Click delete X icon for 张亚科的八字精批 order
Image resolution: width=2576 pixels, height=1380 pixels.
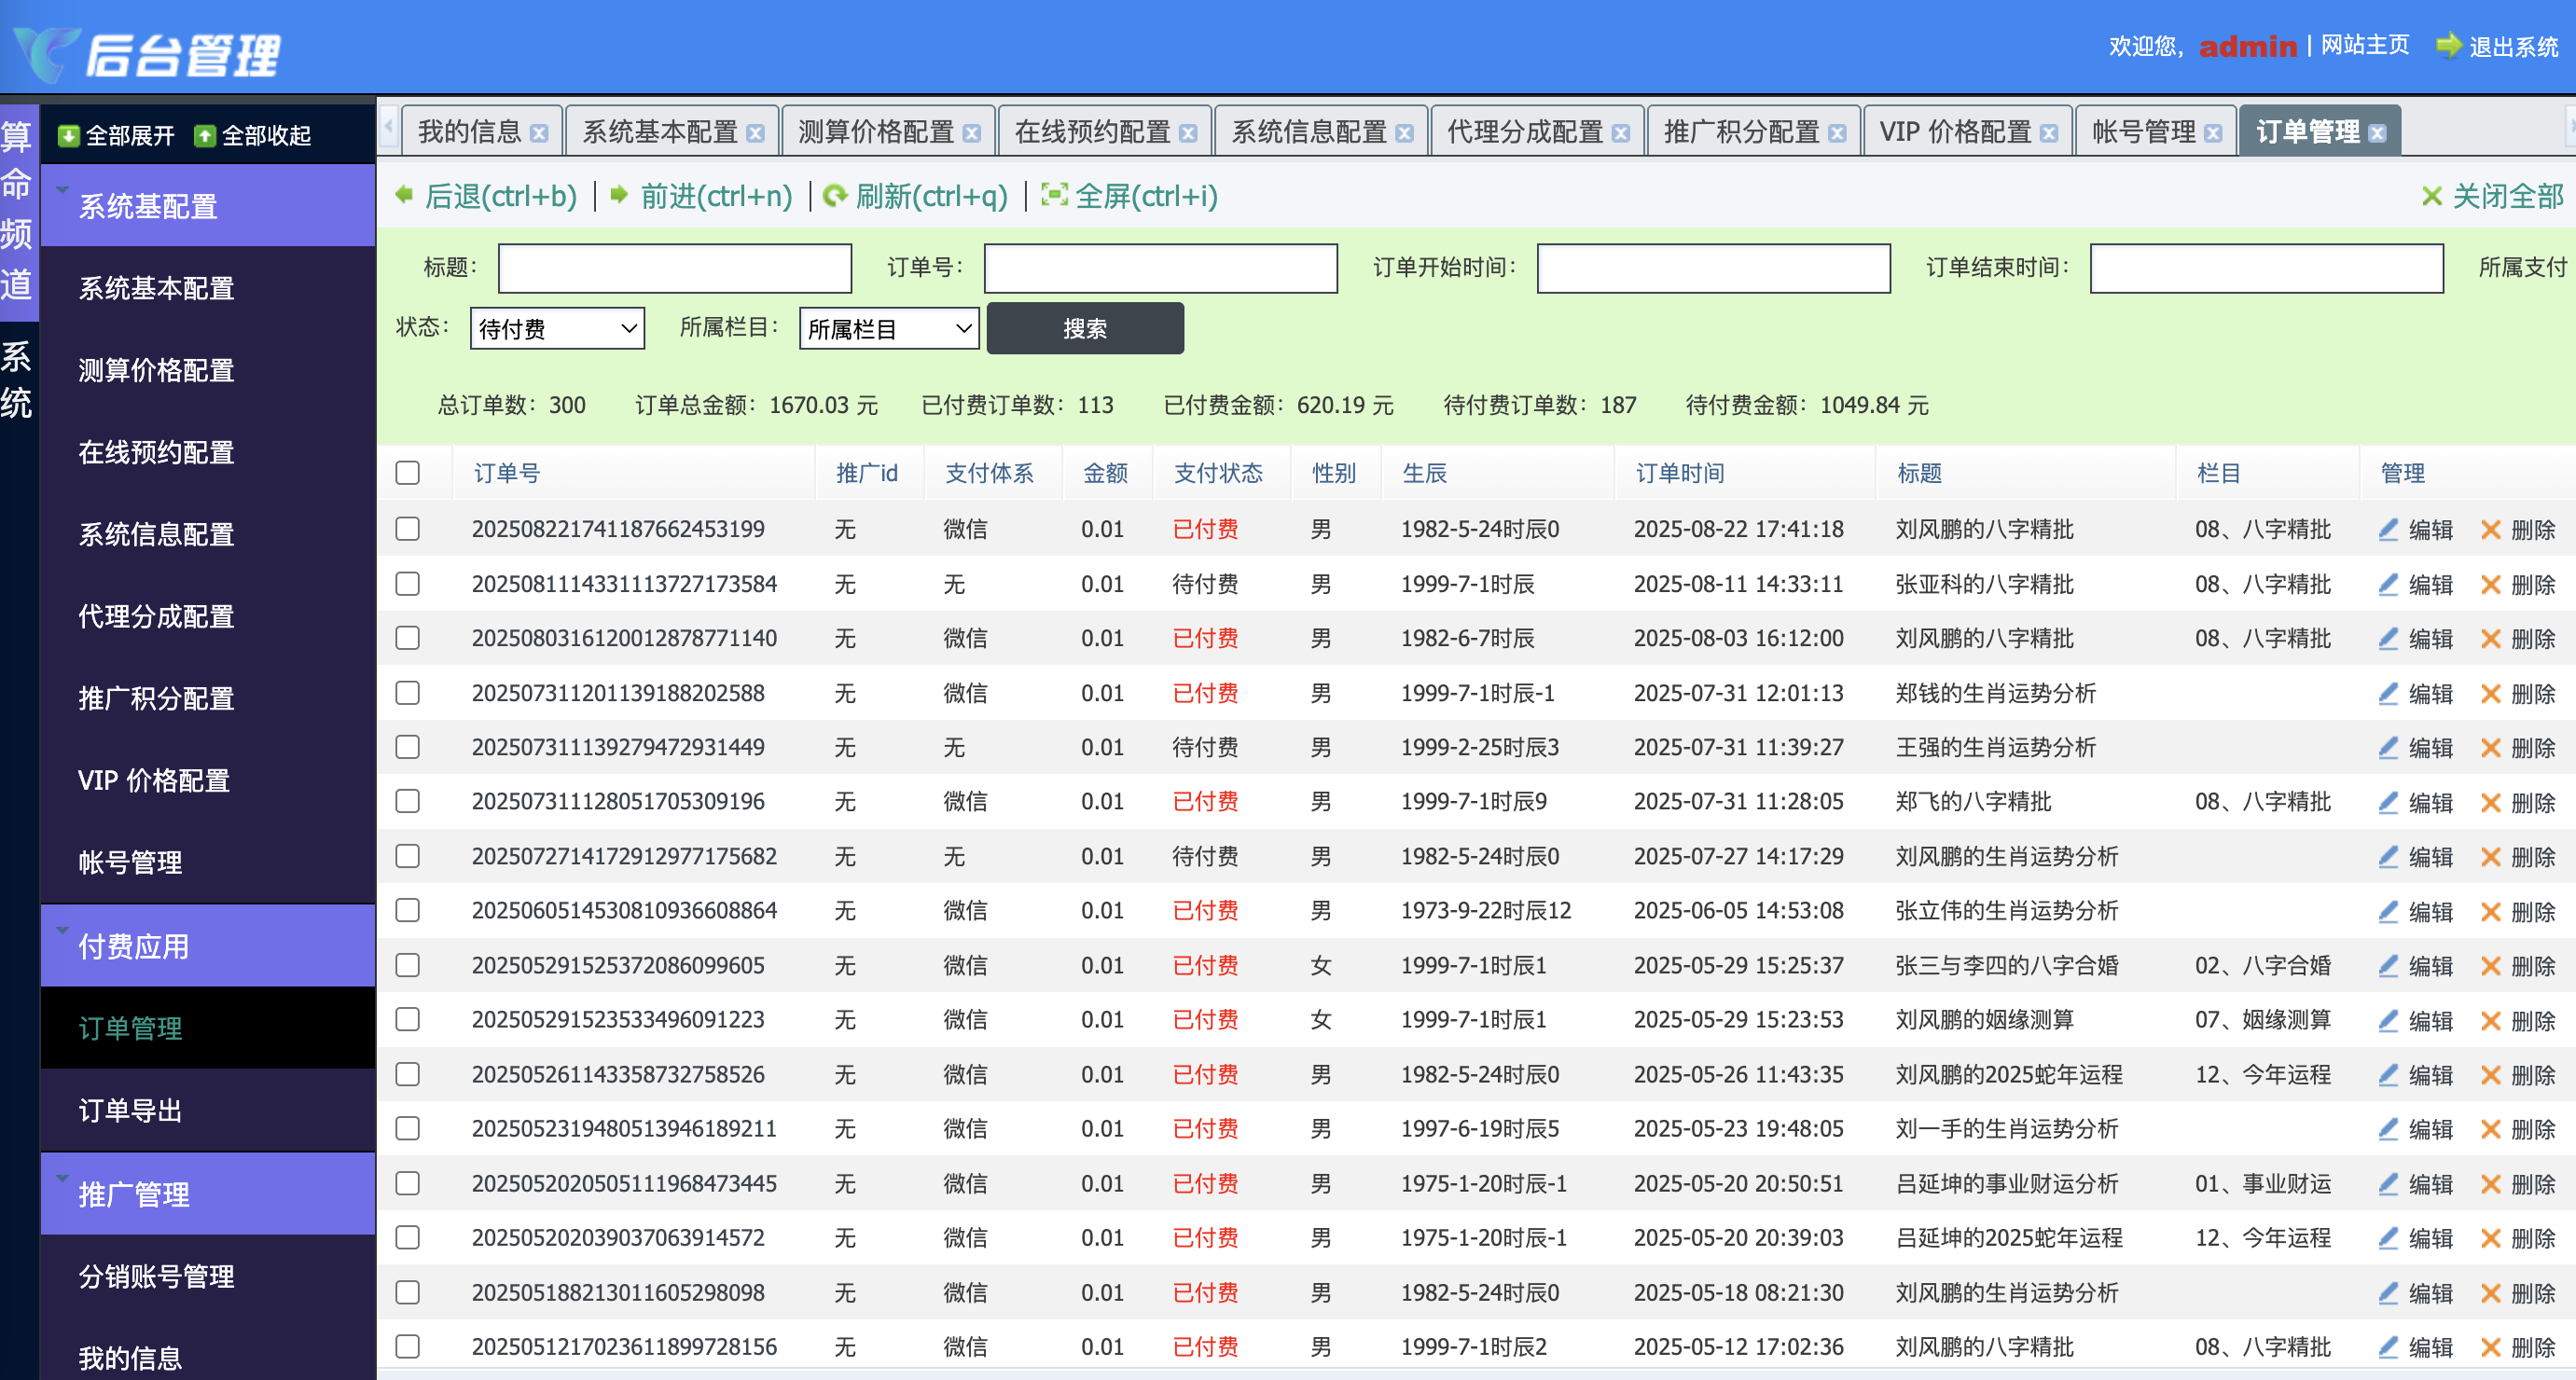[2490, 584]
